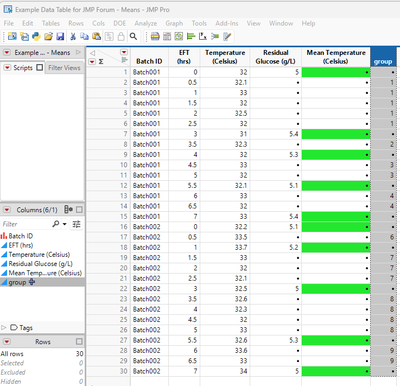Select the Mean Temperature (Celsius) column header
The image size is (400, 386).
coord(336,57)
